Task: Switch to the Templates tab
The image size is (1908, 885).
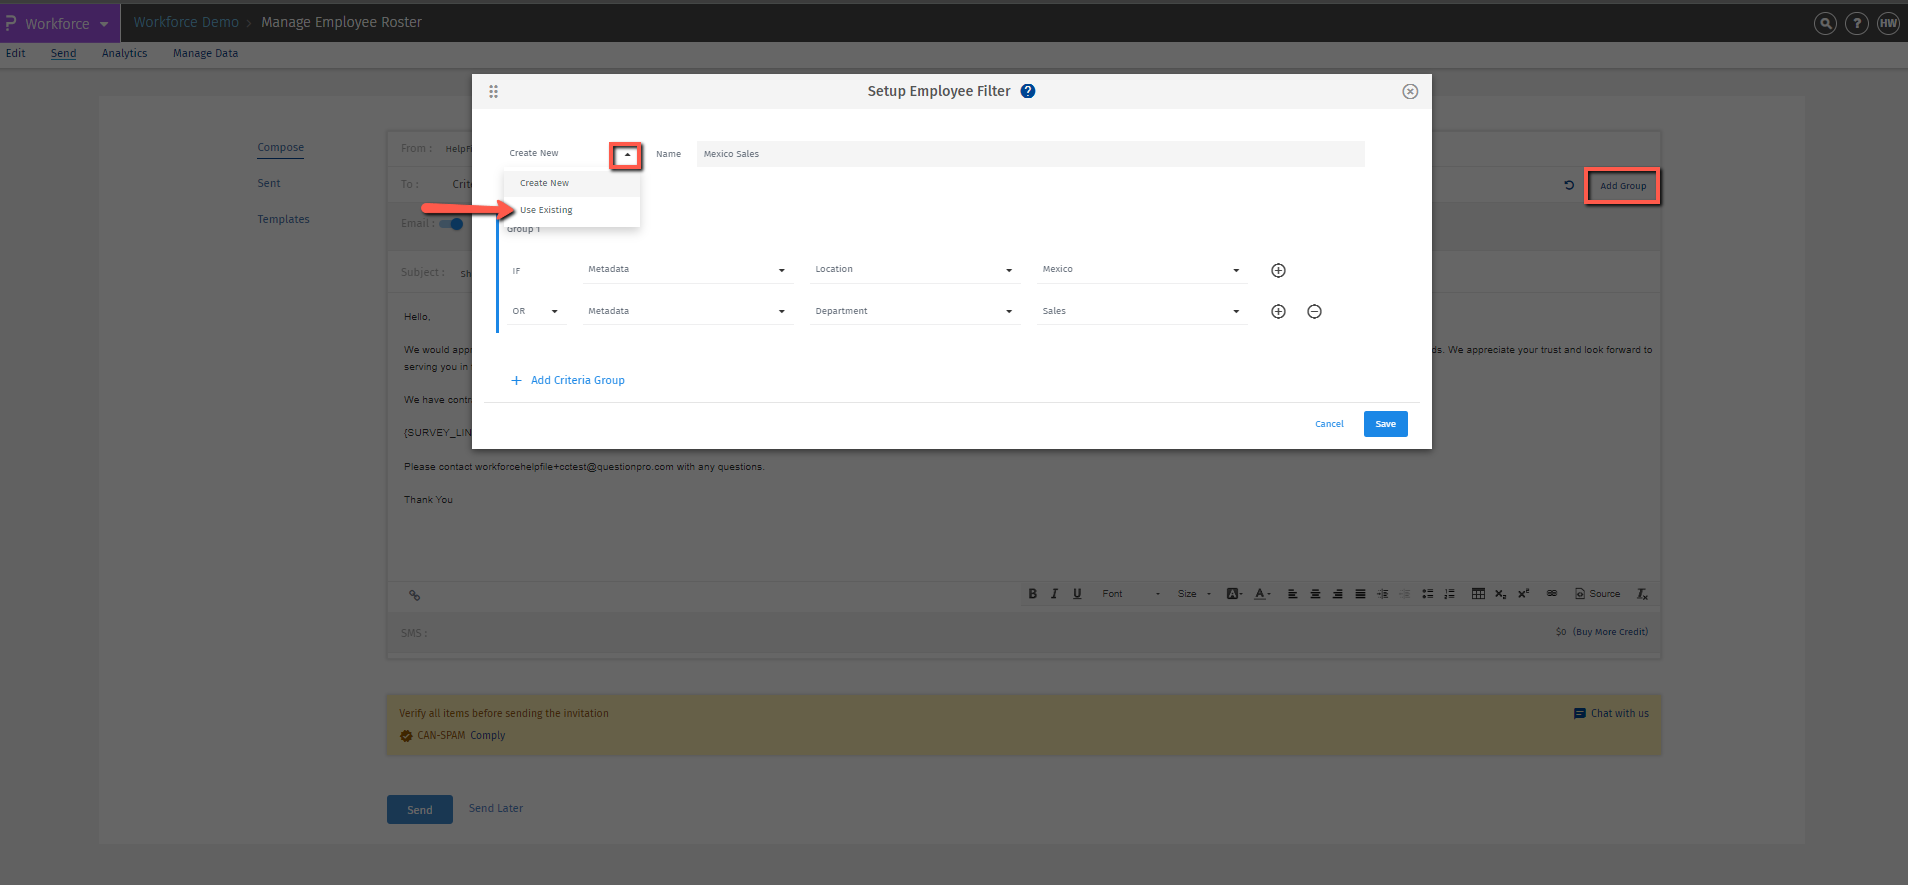Action: pyautogui.click(x=283, y=219)
